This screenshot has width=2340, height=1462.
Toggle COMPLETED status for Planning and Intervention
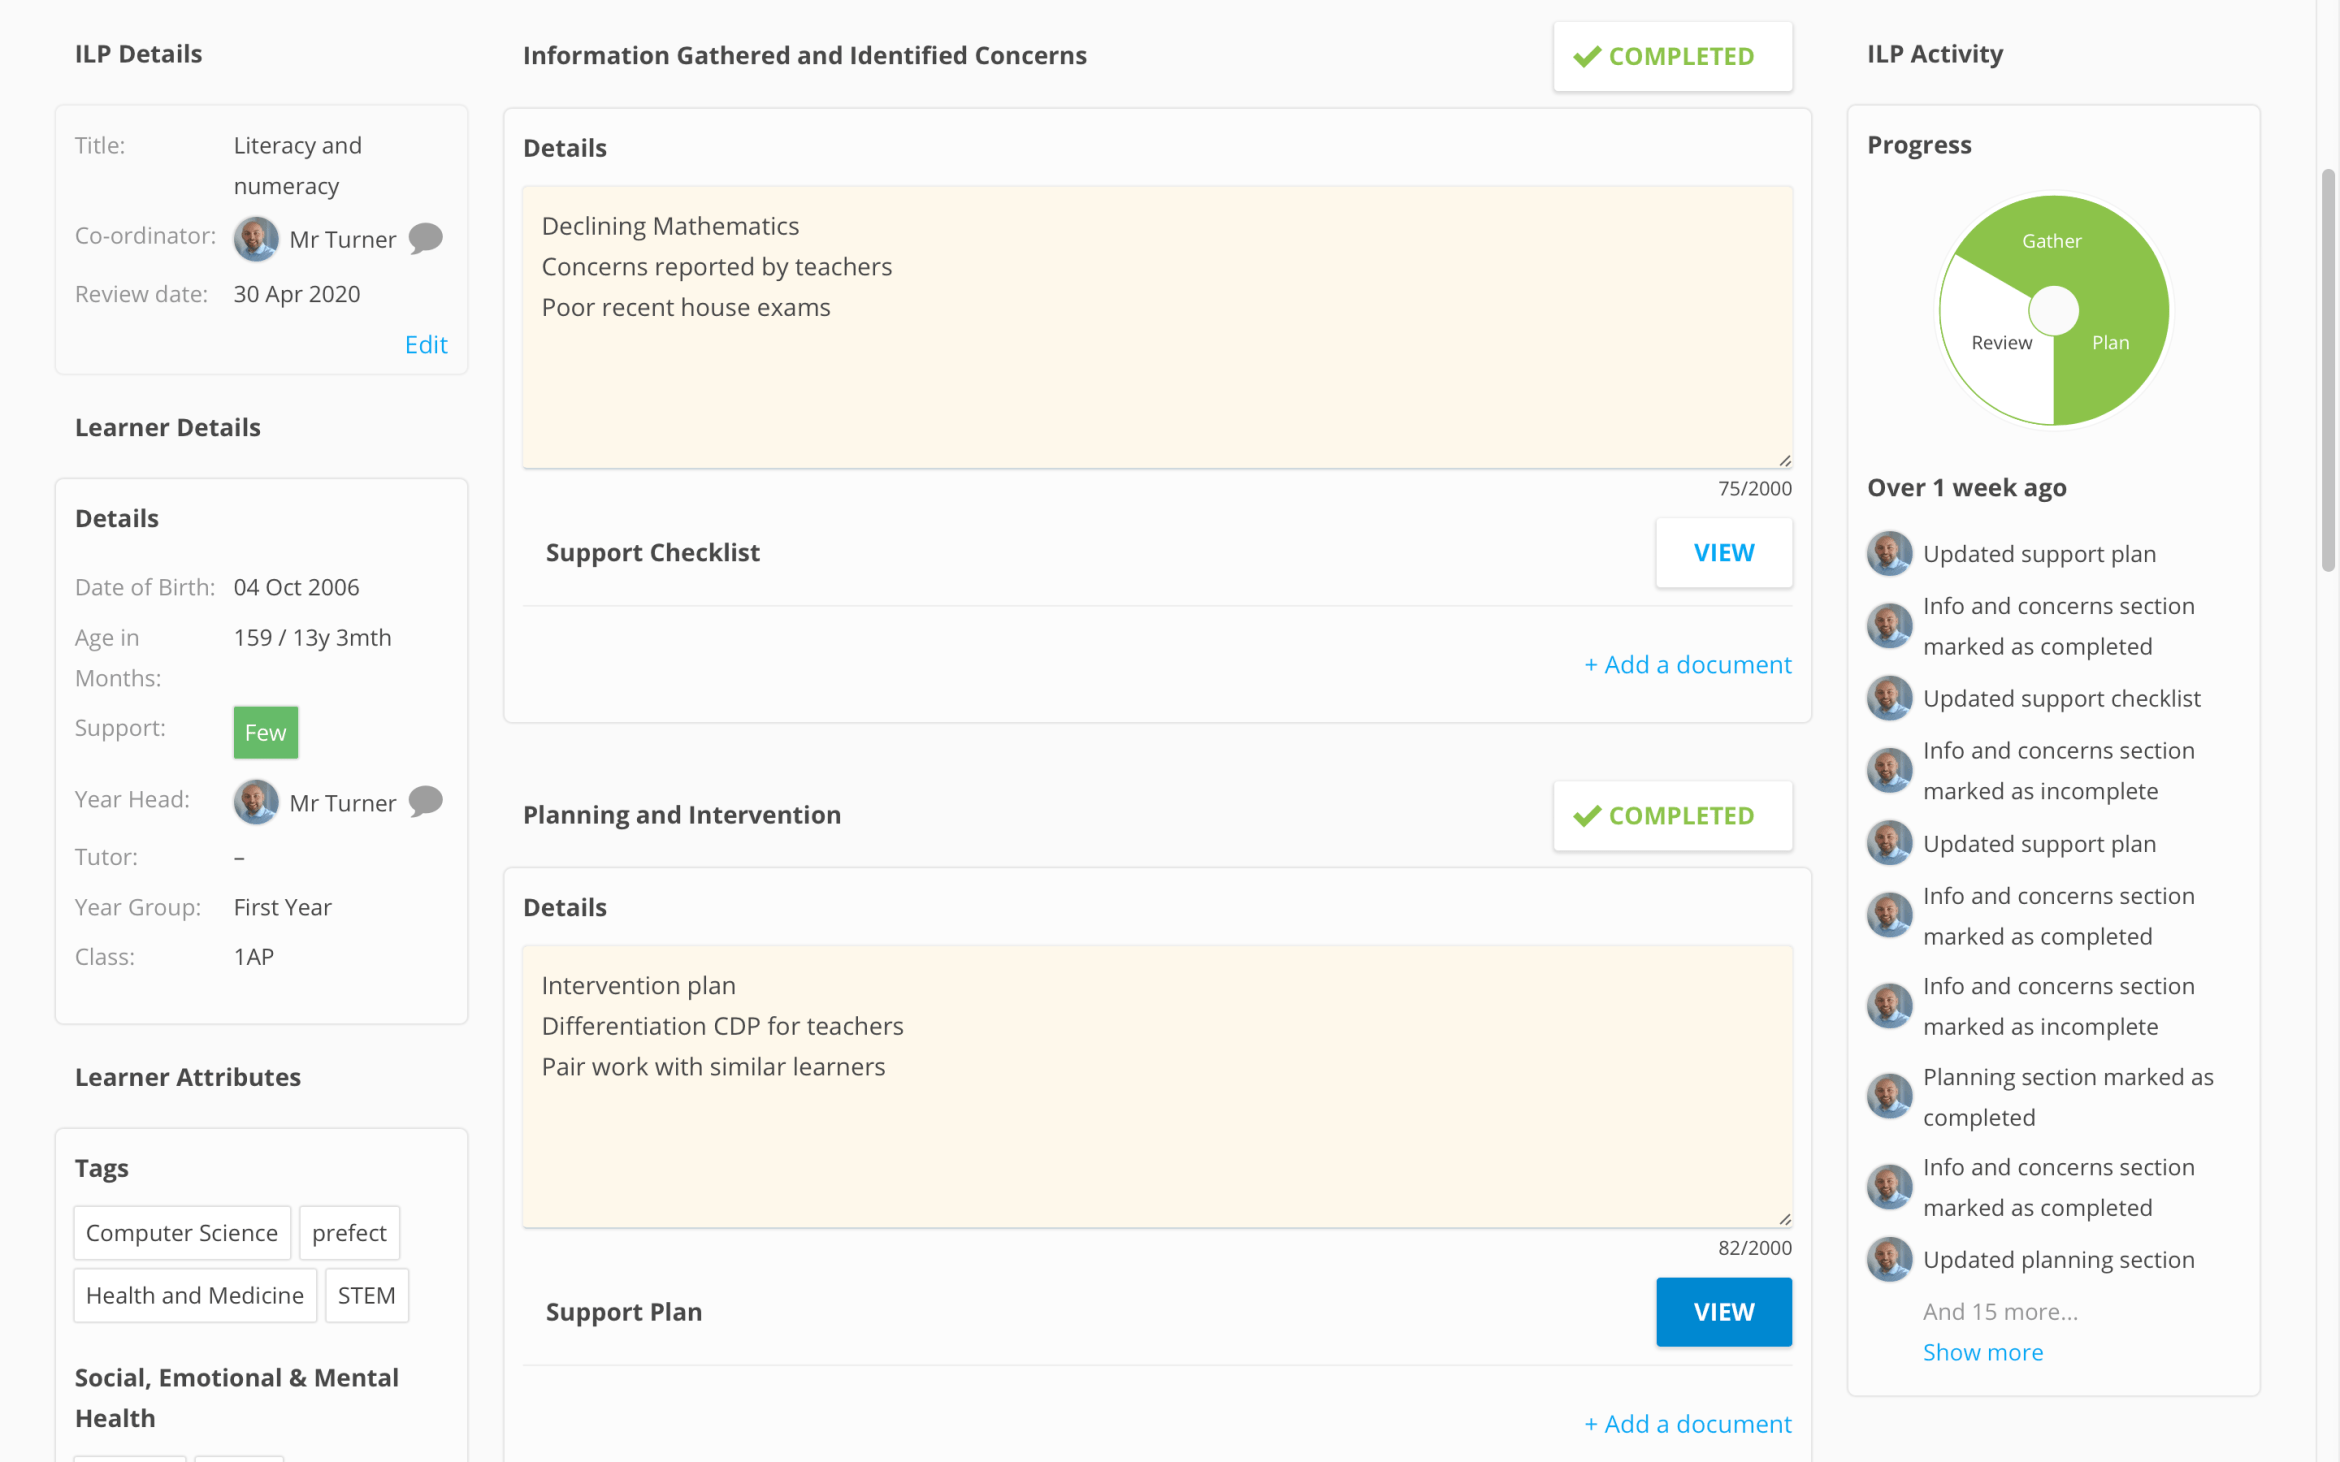point(1672,816)
